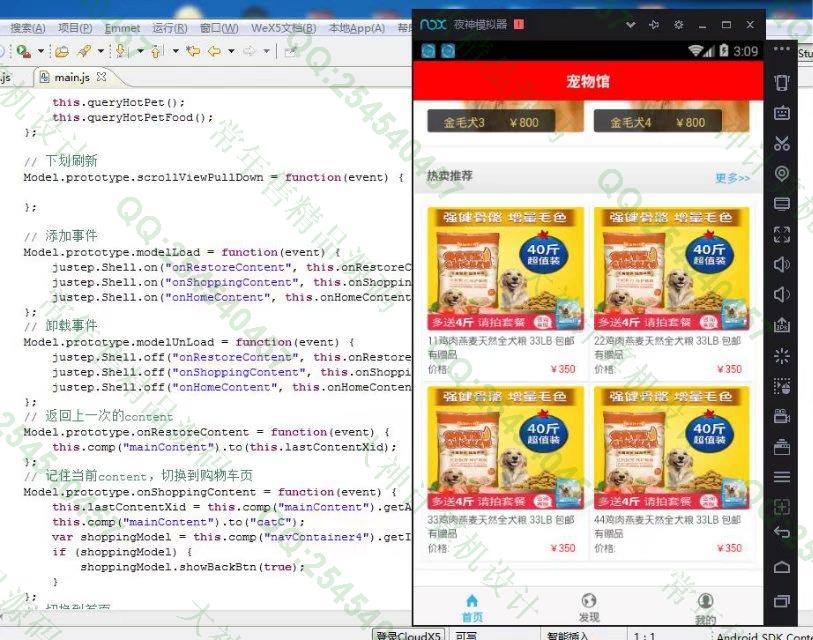Click the Nox scissors screenshot icon

[782, 143]
